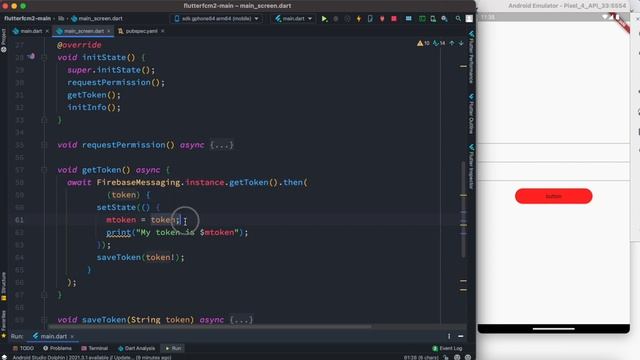Hide the Run tool window minimize icon
The width and height of the screenshot is (640, 360).
[x=461, y=336]
